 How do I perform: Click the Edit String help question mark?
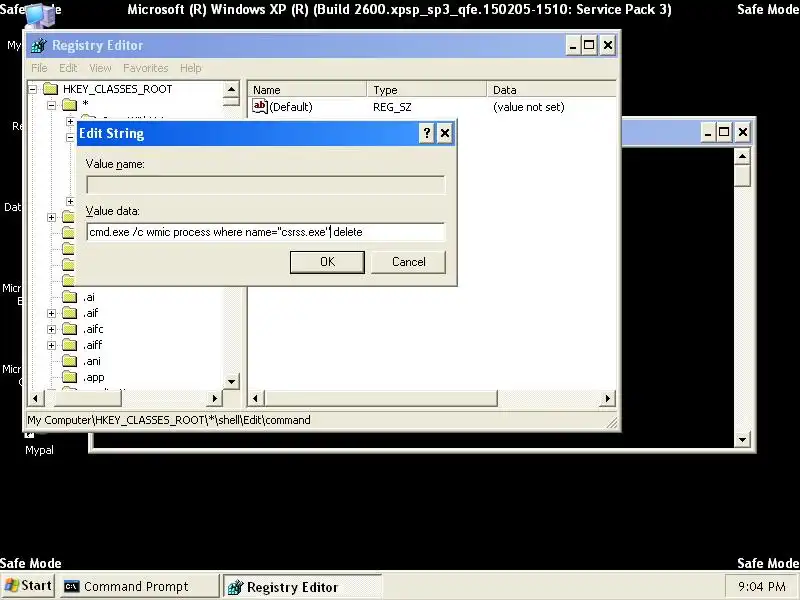(x=427, y=134)
